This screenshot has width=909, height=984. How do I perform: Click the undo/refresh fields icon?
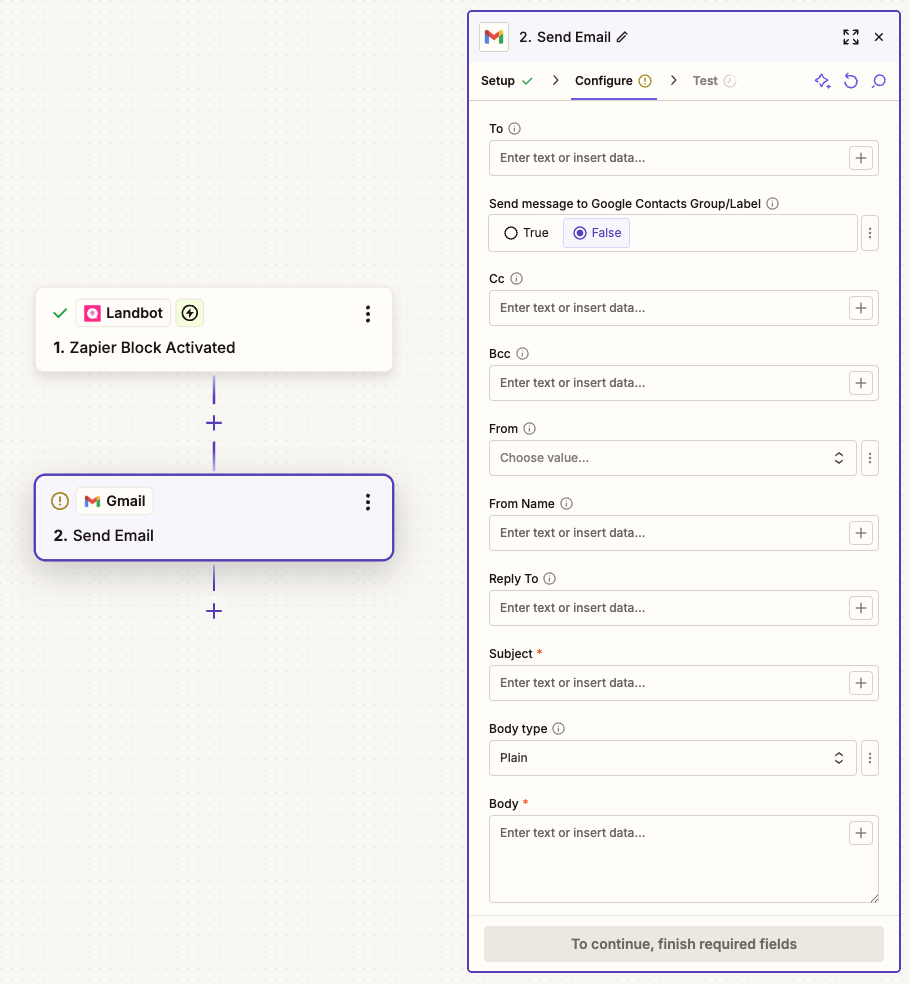coord(851,81)
